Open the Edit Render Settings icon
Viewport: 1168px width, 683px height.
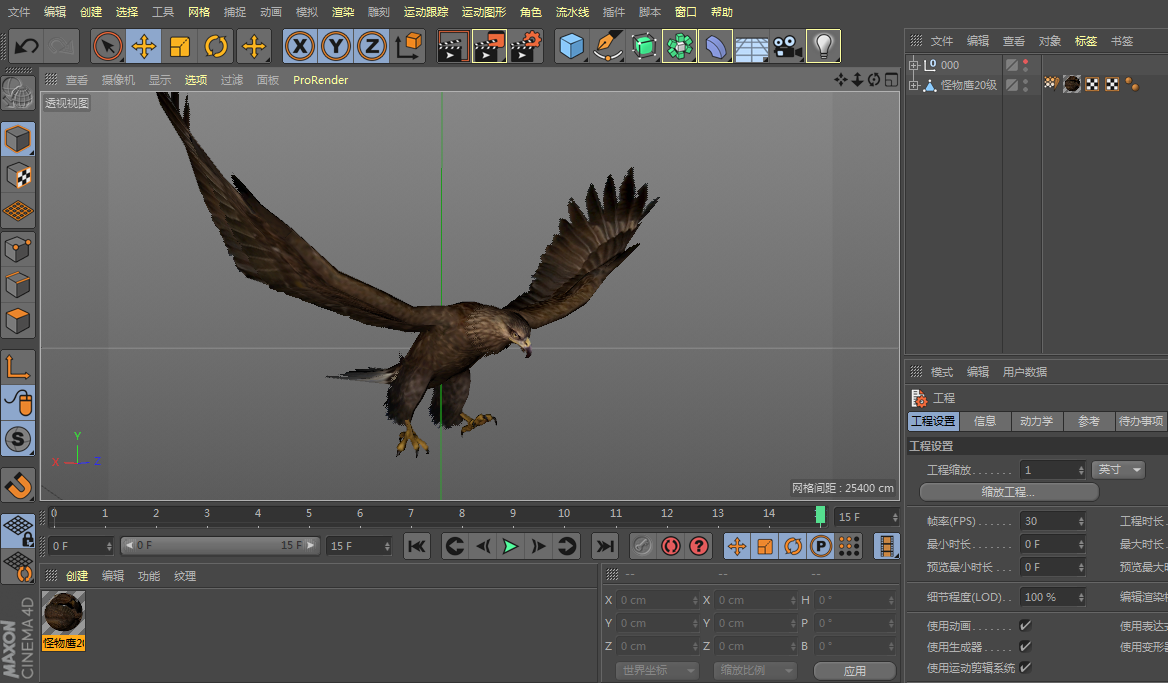(526, 46)
